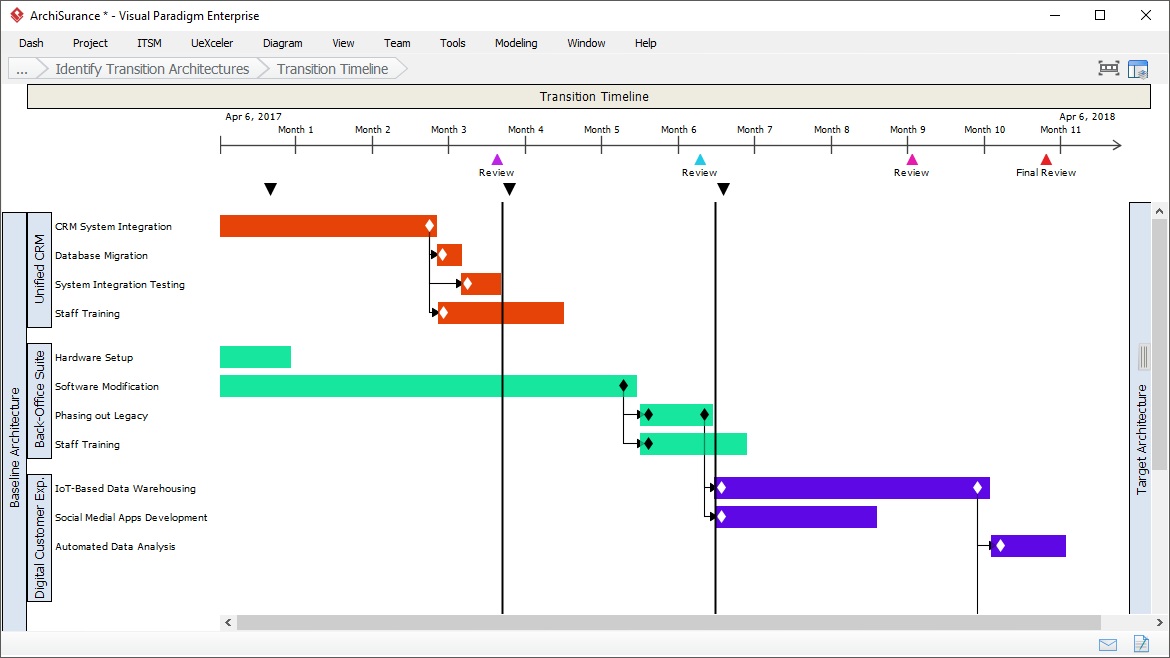The width and height of the screenshot is (1170, 658).
Task: Click the send email envelope icon
Action: (1108, 644)
